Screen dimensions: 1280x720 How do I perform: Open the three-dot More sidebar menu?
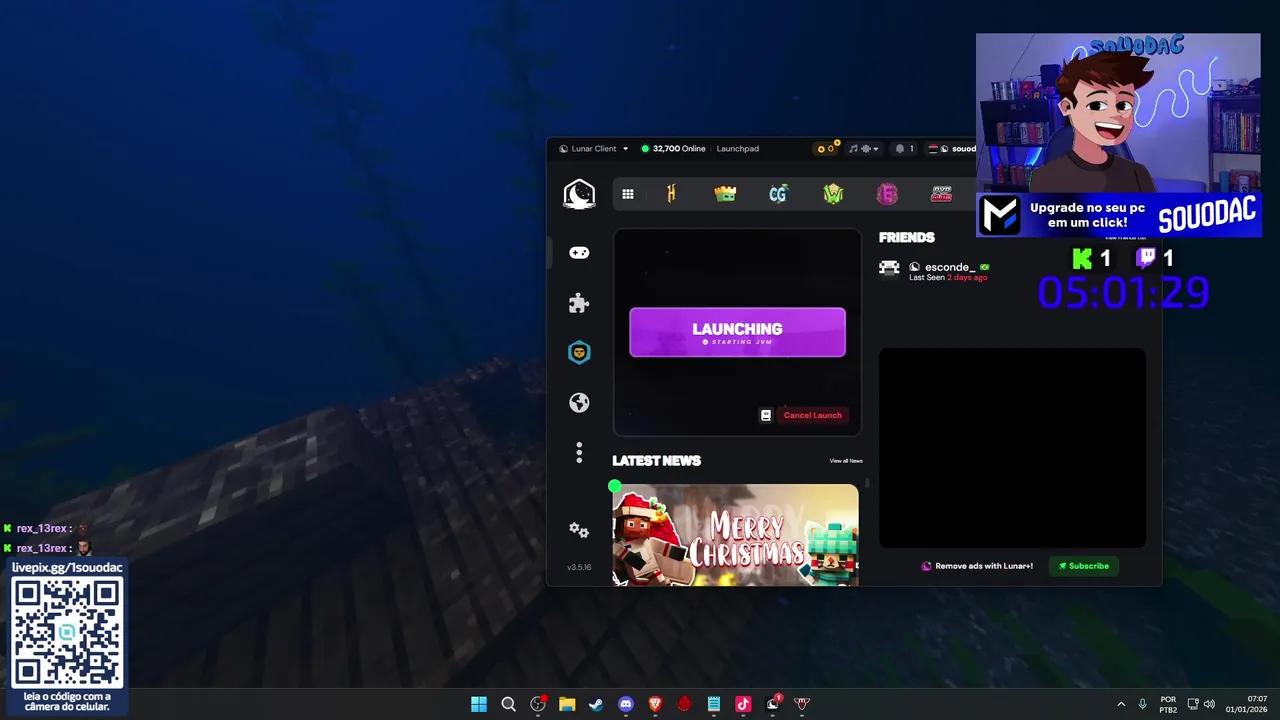579,453
